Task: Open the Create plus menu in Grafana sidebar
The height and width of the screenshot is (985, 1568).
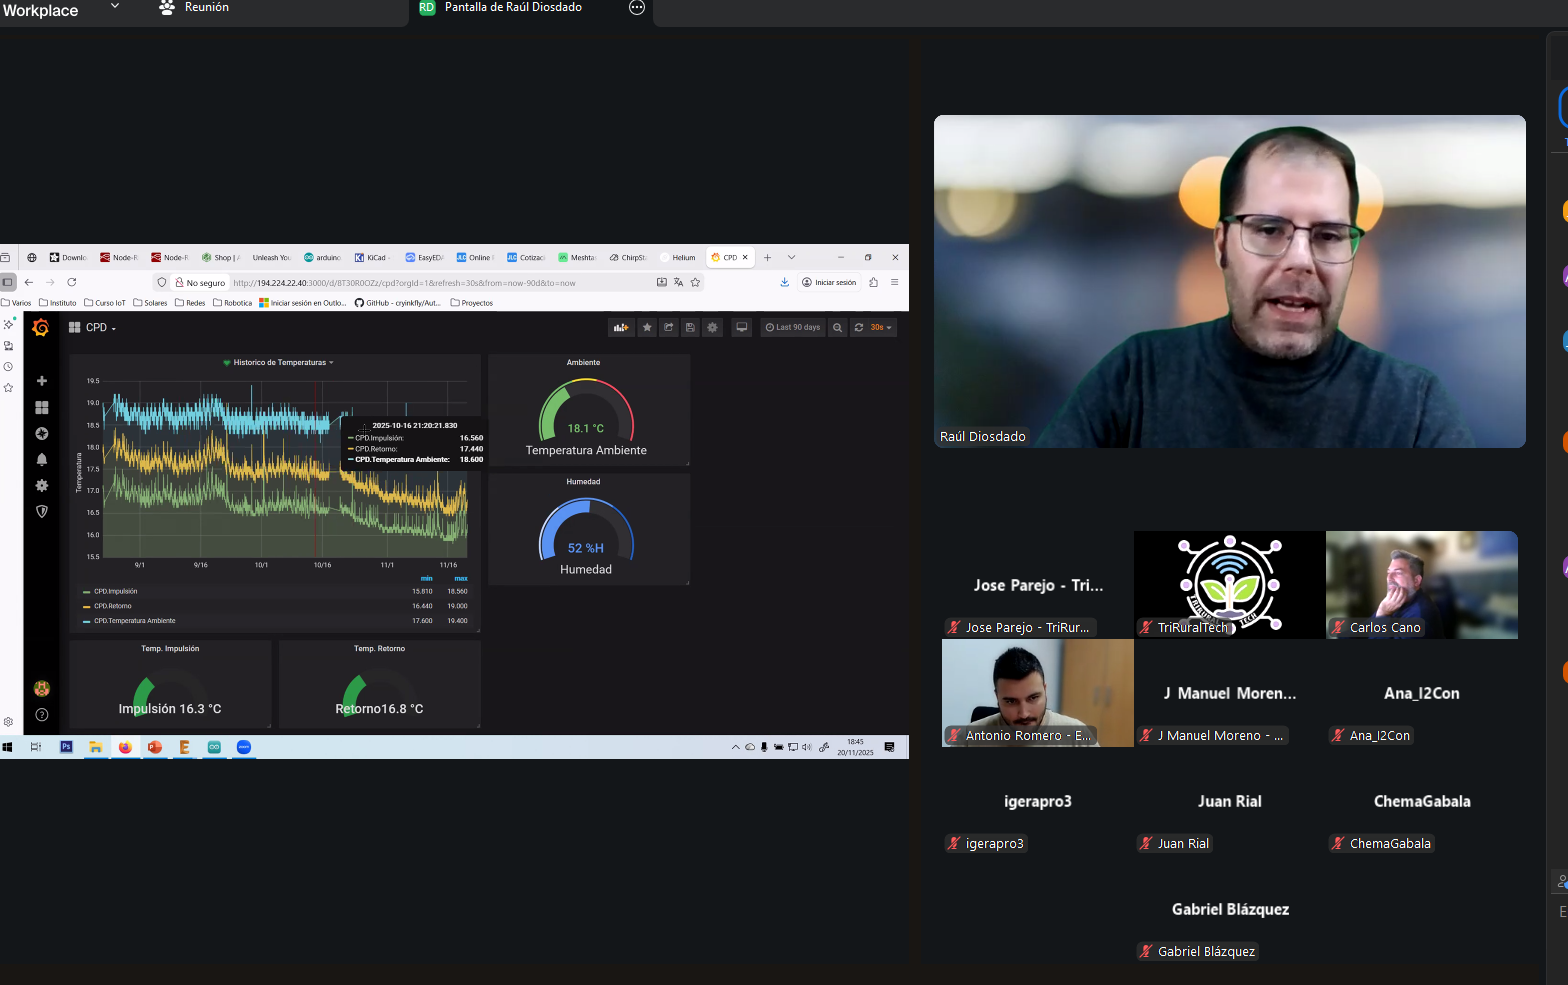Action: [x=42, y=381]
